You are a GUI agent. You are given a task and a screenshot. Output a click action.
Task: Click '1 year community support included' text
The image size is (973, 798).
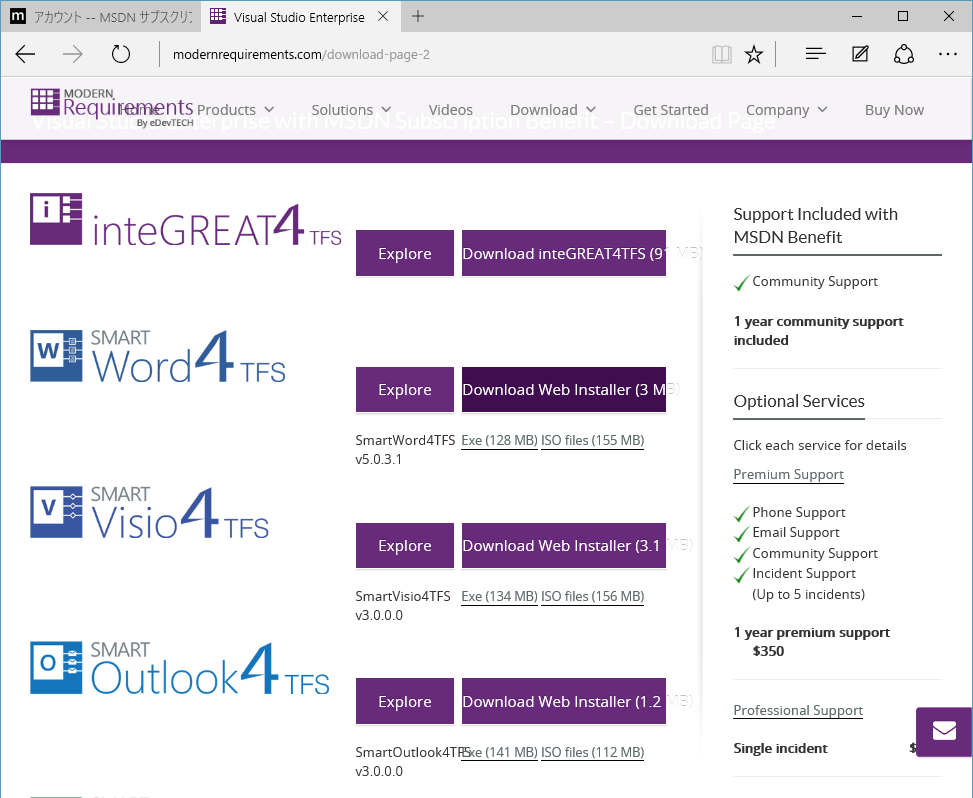tap(818, 331)
